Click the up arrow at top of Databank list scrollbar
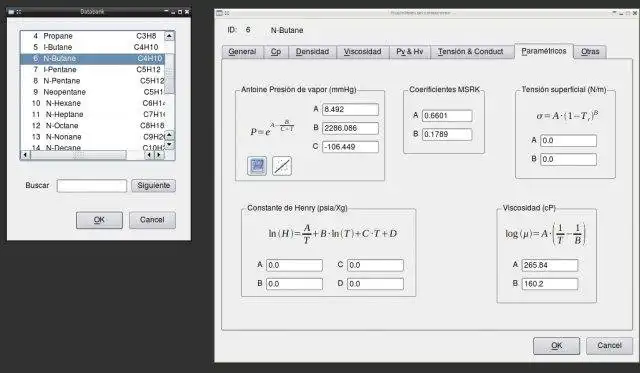Viewport: 640px width, 373px height. coord(169,36)
